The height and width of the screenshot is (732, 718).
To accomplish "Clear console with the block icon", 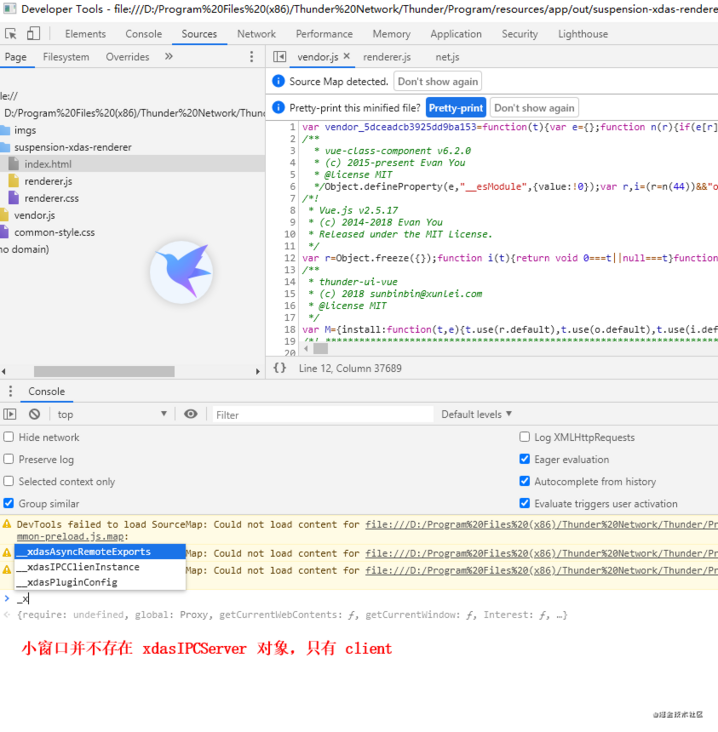I will tap(34, 414).
